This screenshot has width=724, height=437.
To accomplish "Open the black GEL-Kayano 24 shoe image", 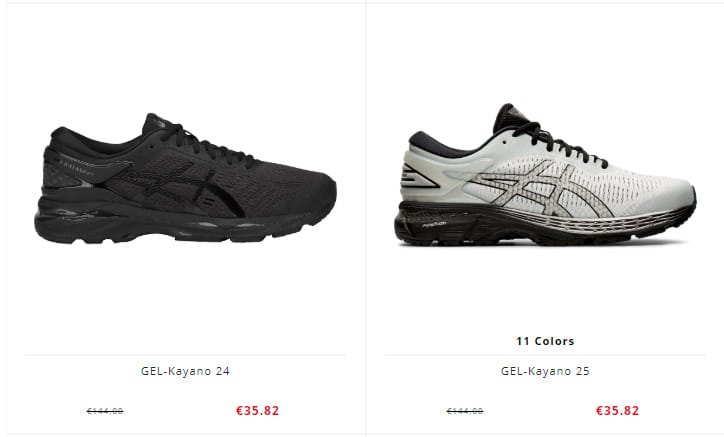I will click(185, 178).
